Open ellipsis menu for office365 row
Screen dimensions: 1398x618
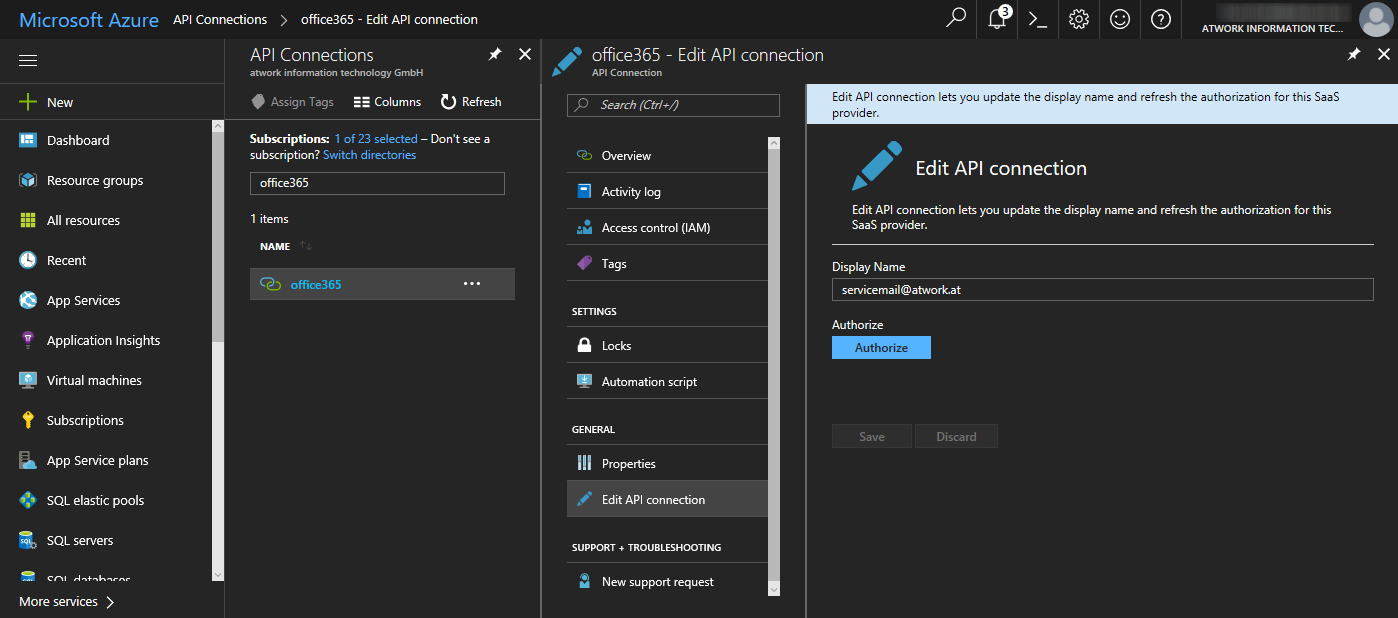pos(472,284)
